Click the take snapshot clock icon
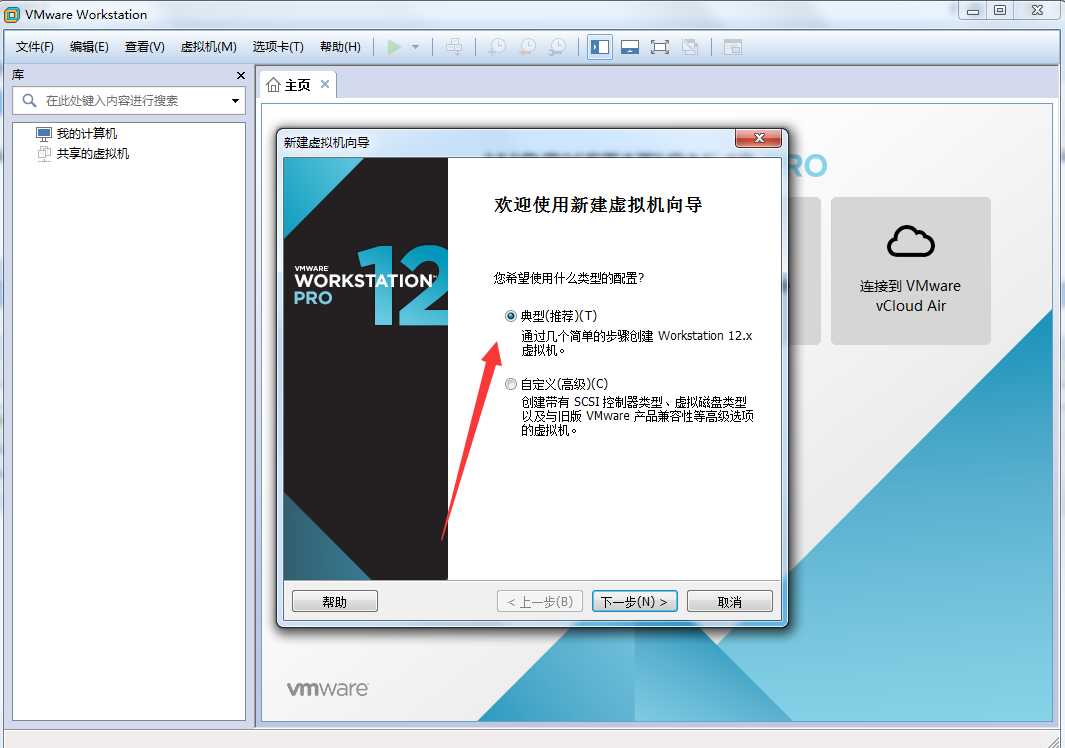The height and width of the screenshot is (748, 1065). click(497, 47)
